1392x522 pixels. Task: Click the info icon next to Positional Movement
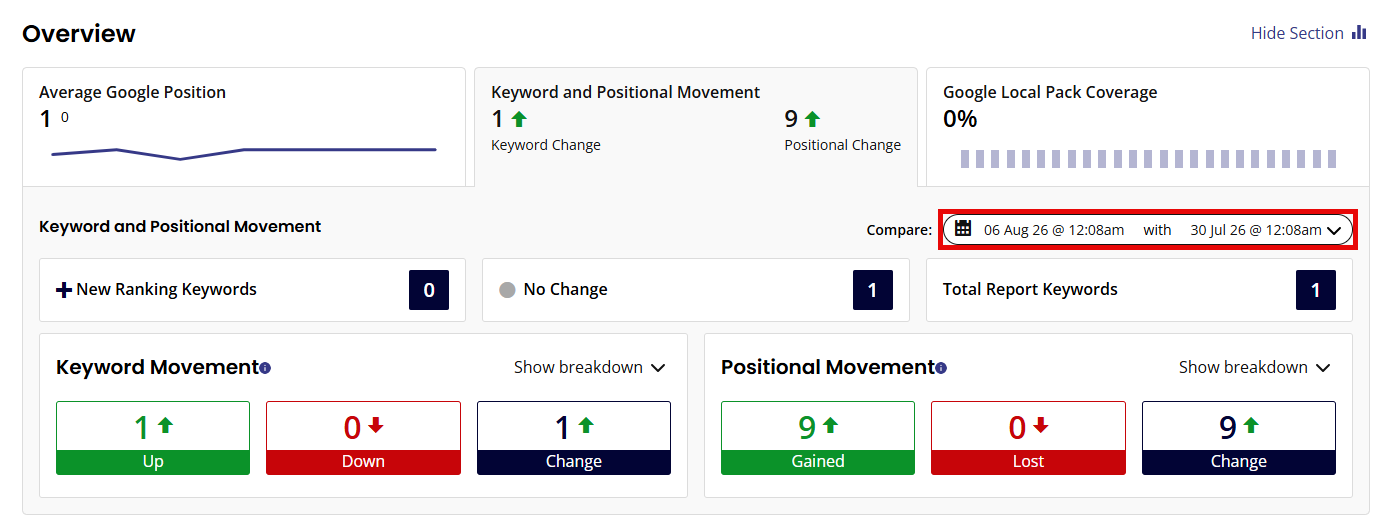[941, 369]
